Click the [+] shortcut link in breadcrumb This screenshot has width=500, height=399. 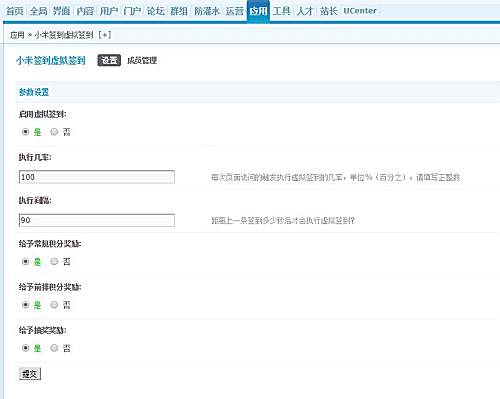pyautogui.click(x=104, y=35)
